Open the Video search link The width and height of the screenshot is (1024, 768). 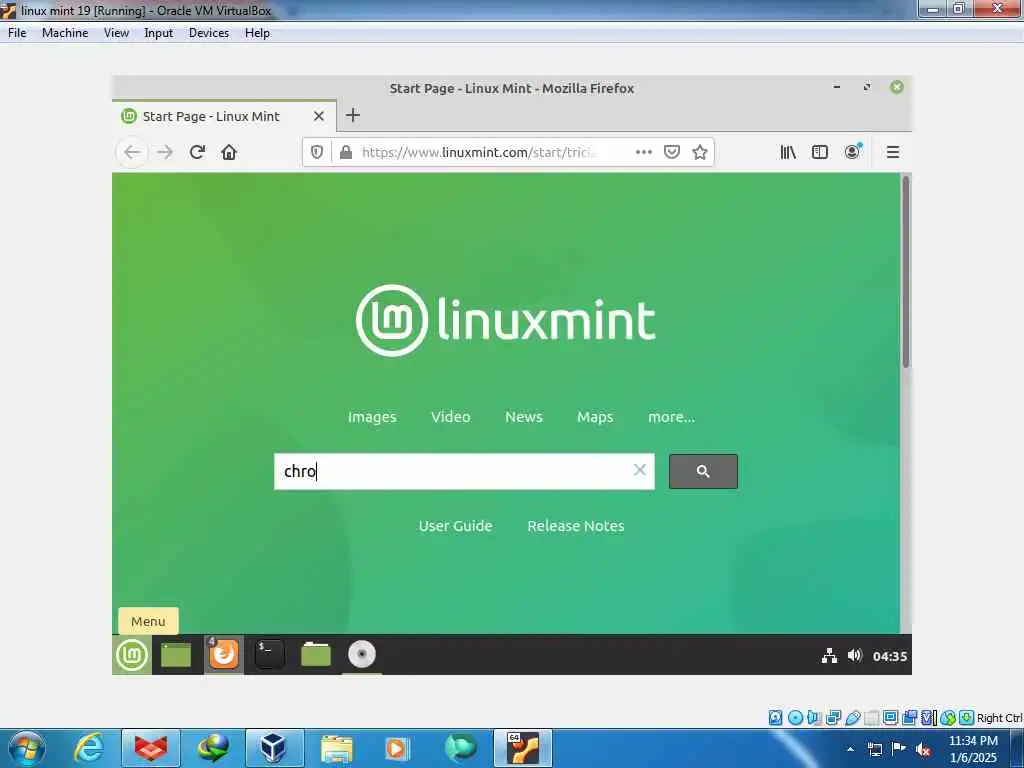click(x=451, y=417)
